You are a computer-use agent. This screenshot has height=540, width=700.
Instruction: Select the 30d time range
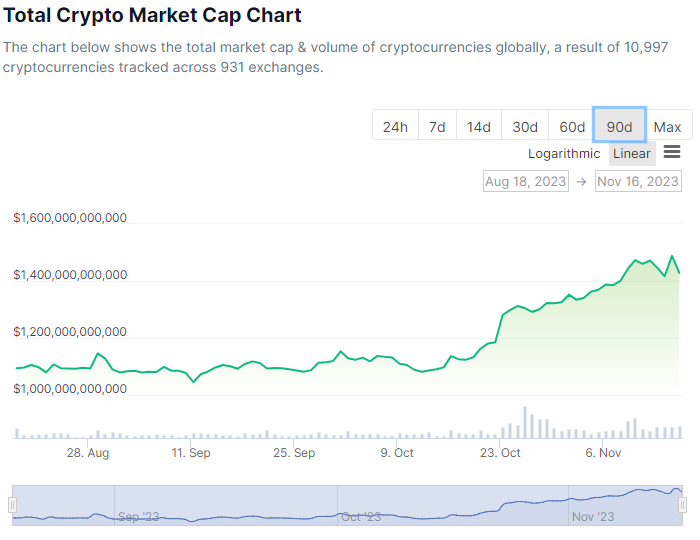pyautogui.click(x=525, y=126)
